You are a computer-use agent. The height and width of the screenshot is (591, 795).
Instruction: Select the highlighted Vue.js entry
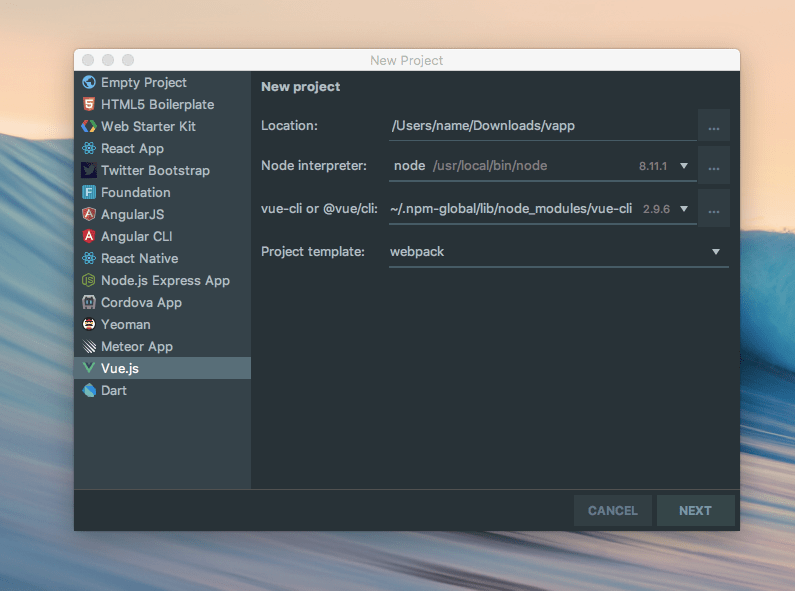pyautogui.click(x=162, y=368)
